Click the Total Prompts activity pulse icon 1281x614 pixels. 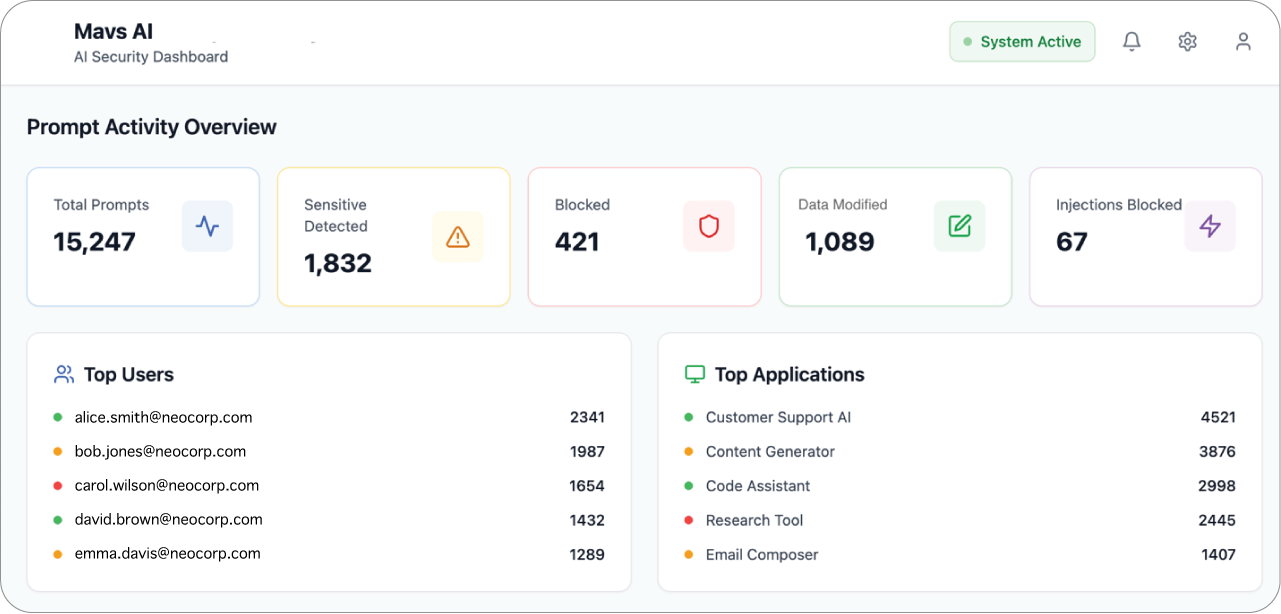click(207, 226)
